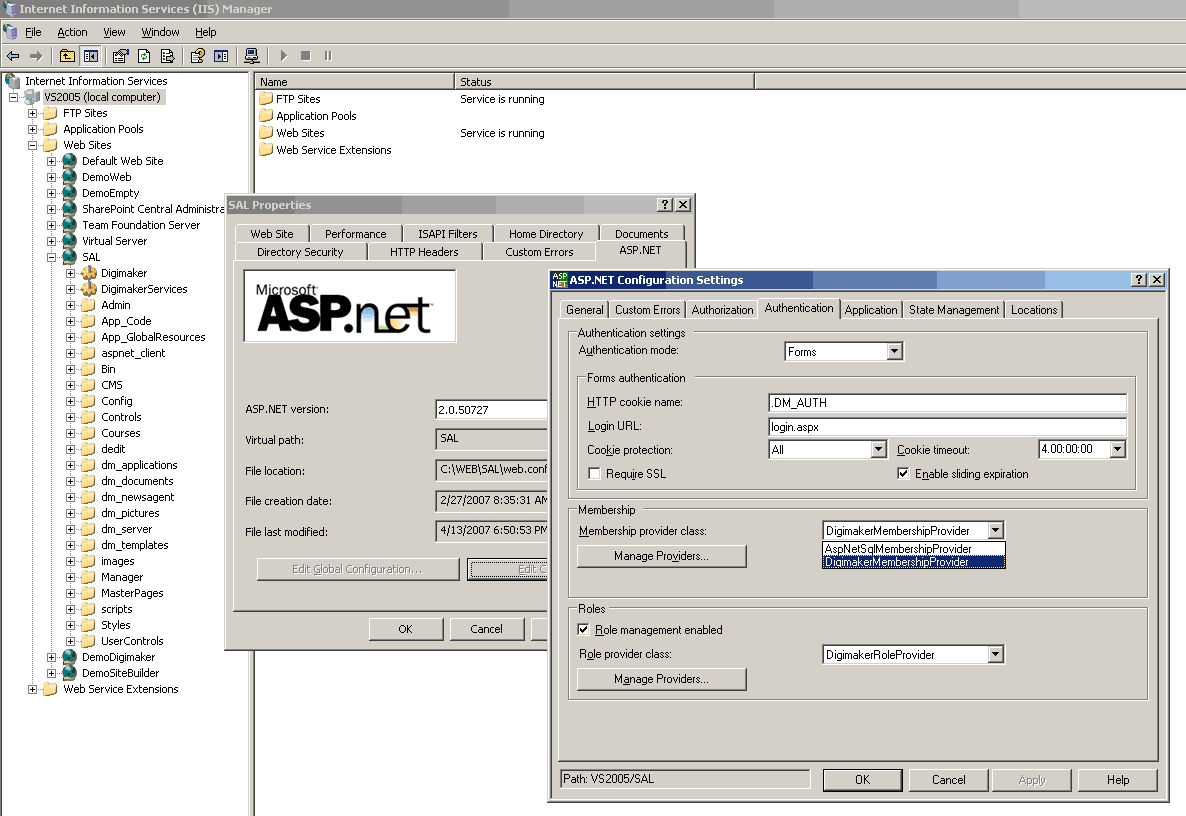Toggle the Show/Hide Action Pane toolbar icon

[x=221, y=56]
